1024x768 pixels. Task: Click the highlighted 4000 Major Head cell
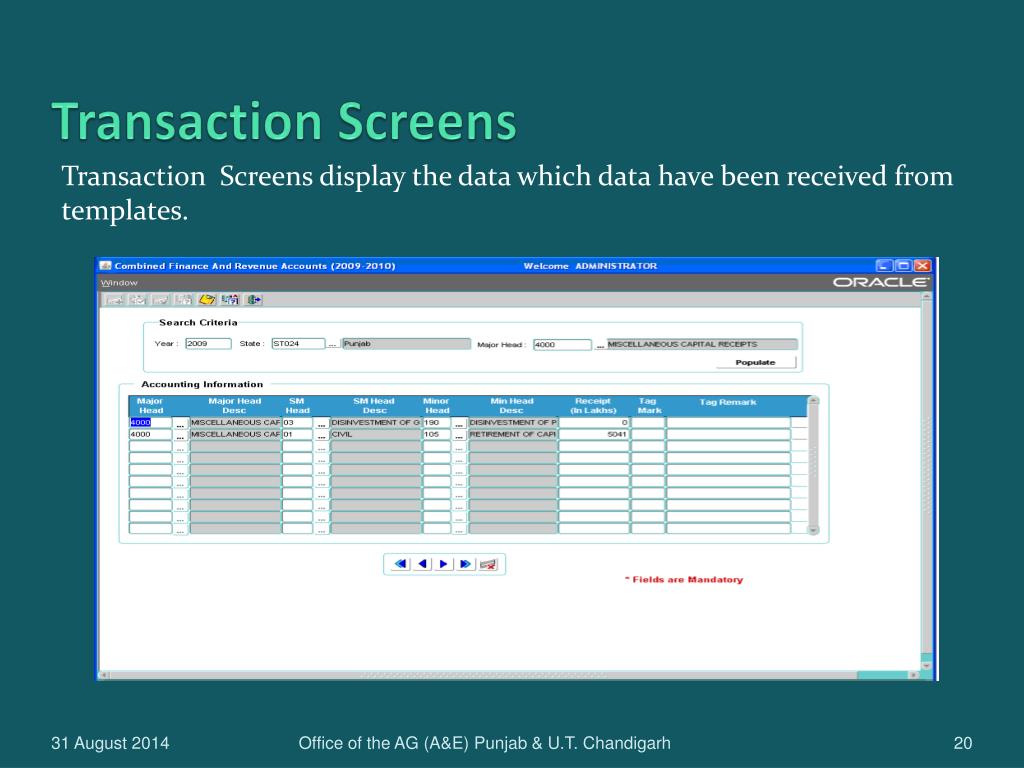coord(151,423)
